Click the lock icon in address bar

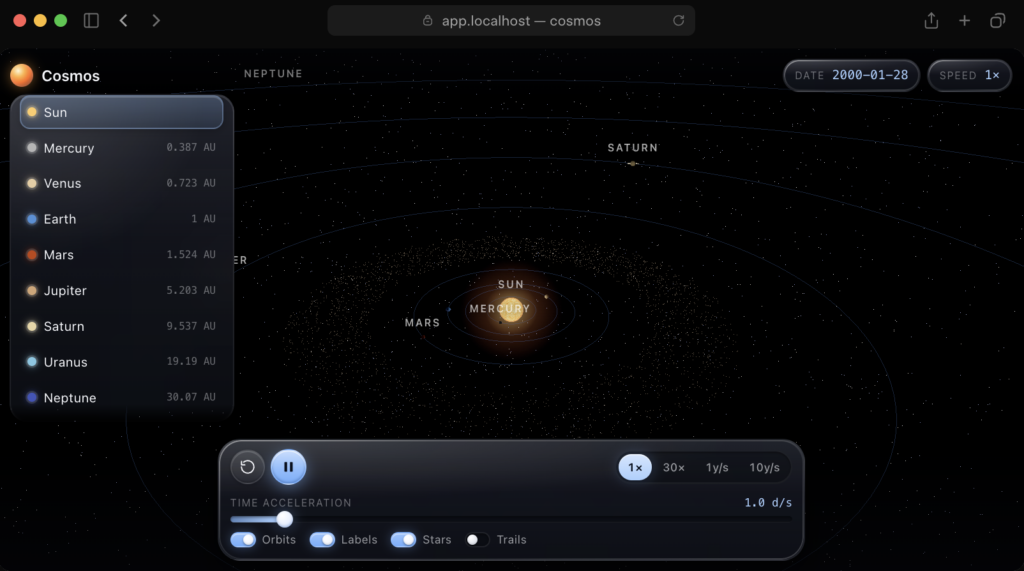[x=427, y=20]
